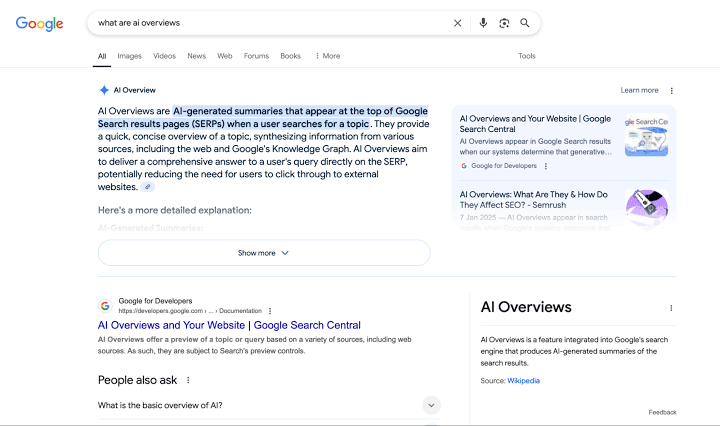Open the Semrush article thumbnail

coord(646,208)
